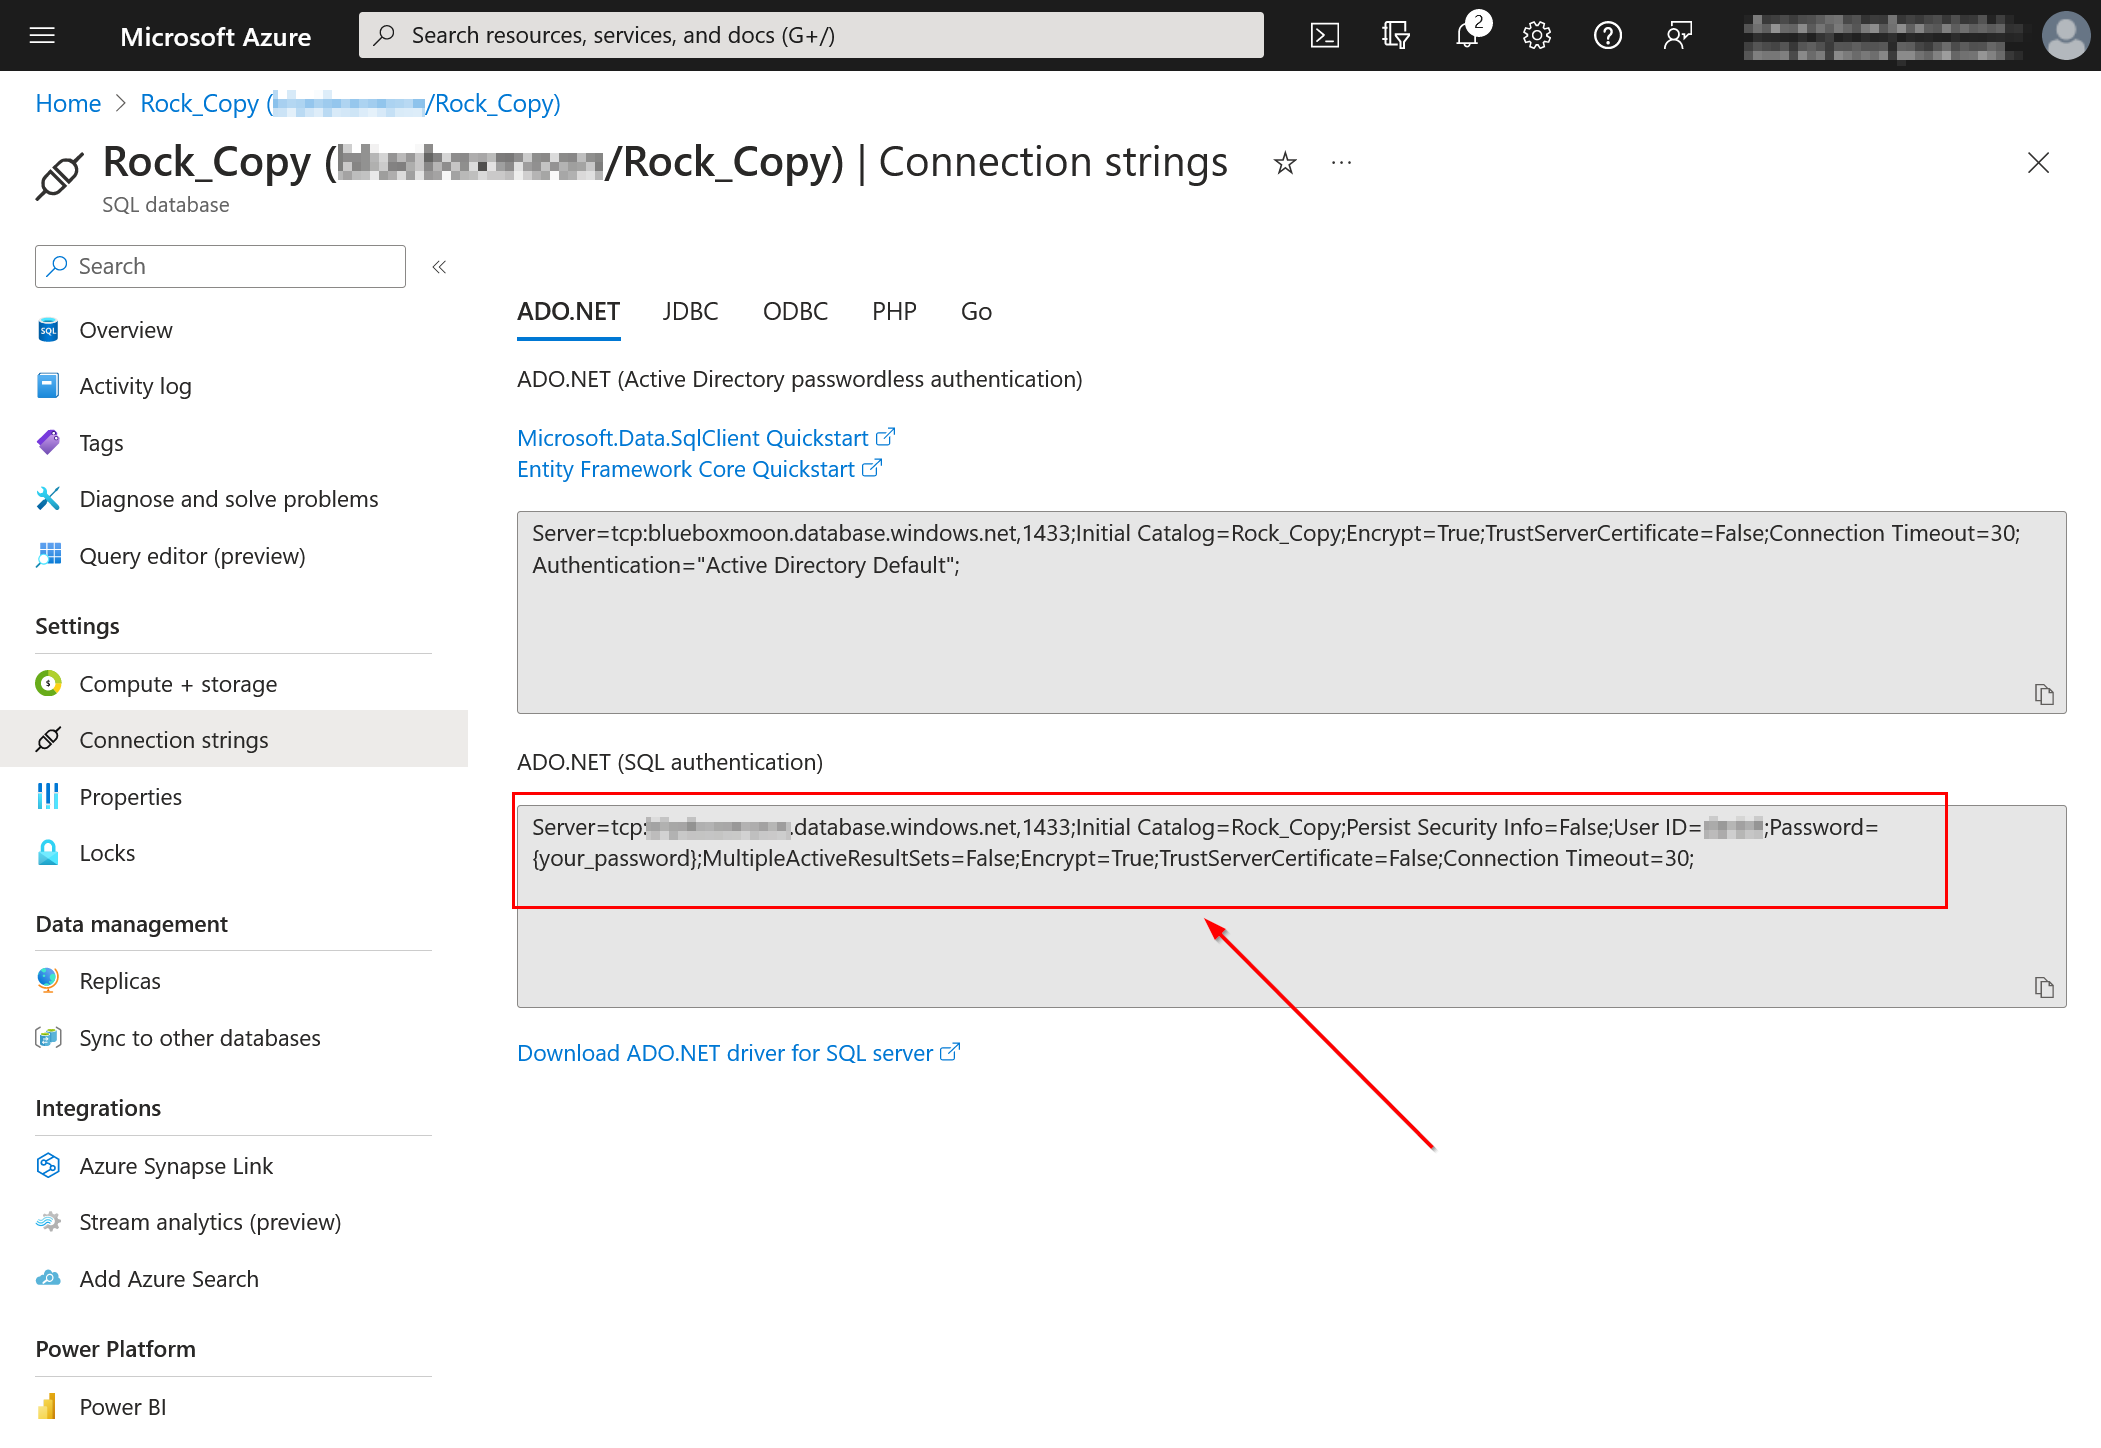The image size is (2101, 1448).
Task: Open Cloud Shell from top bar
Action: coord(1324,36)
